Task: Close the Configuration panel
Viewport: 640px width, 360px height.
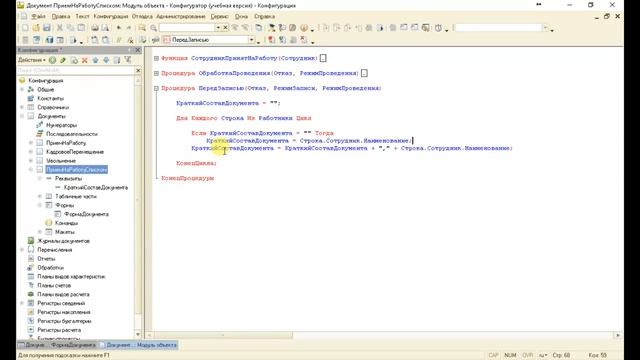Action: [138, 50]
